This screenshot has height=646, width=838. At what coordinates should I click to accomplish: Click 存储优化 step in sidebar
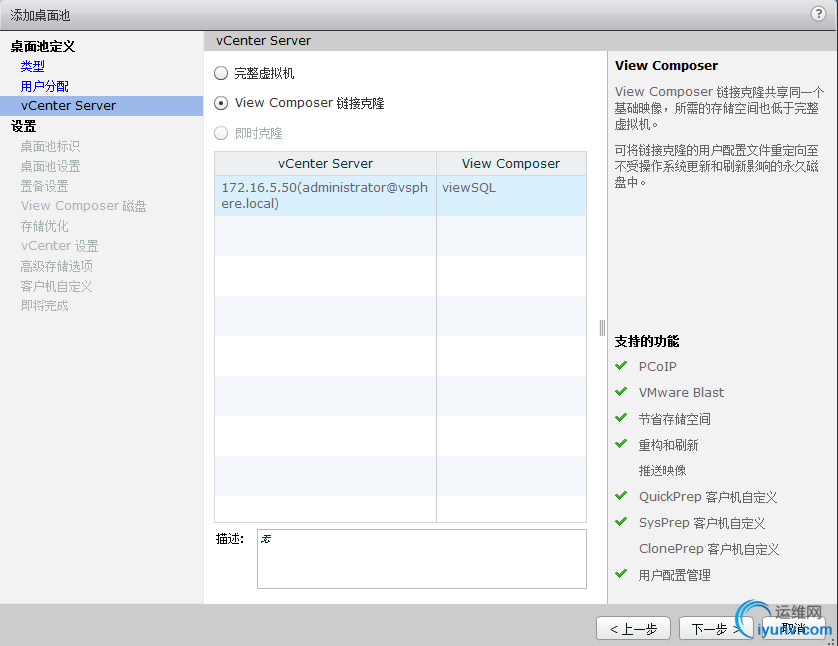pyautogui.click(x=44, y=226)
